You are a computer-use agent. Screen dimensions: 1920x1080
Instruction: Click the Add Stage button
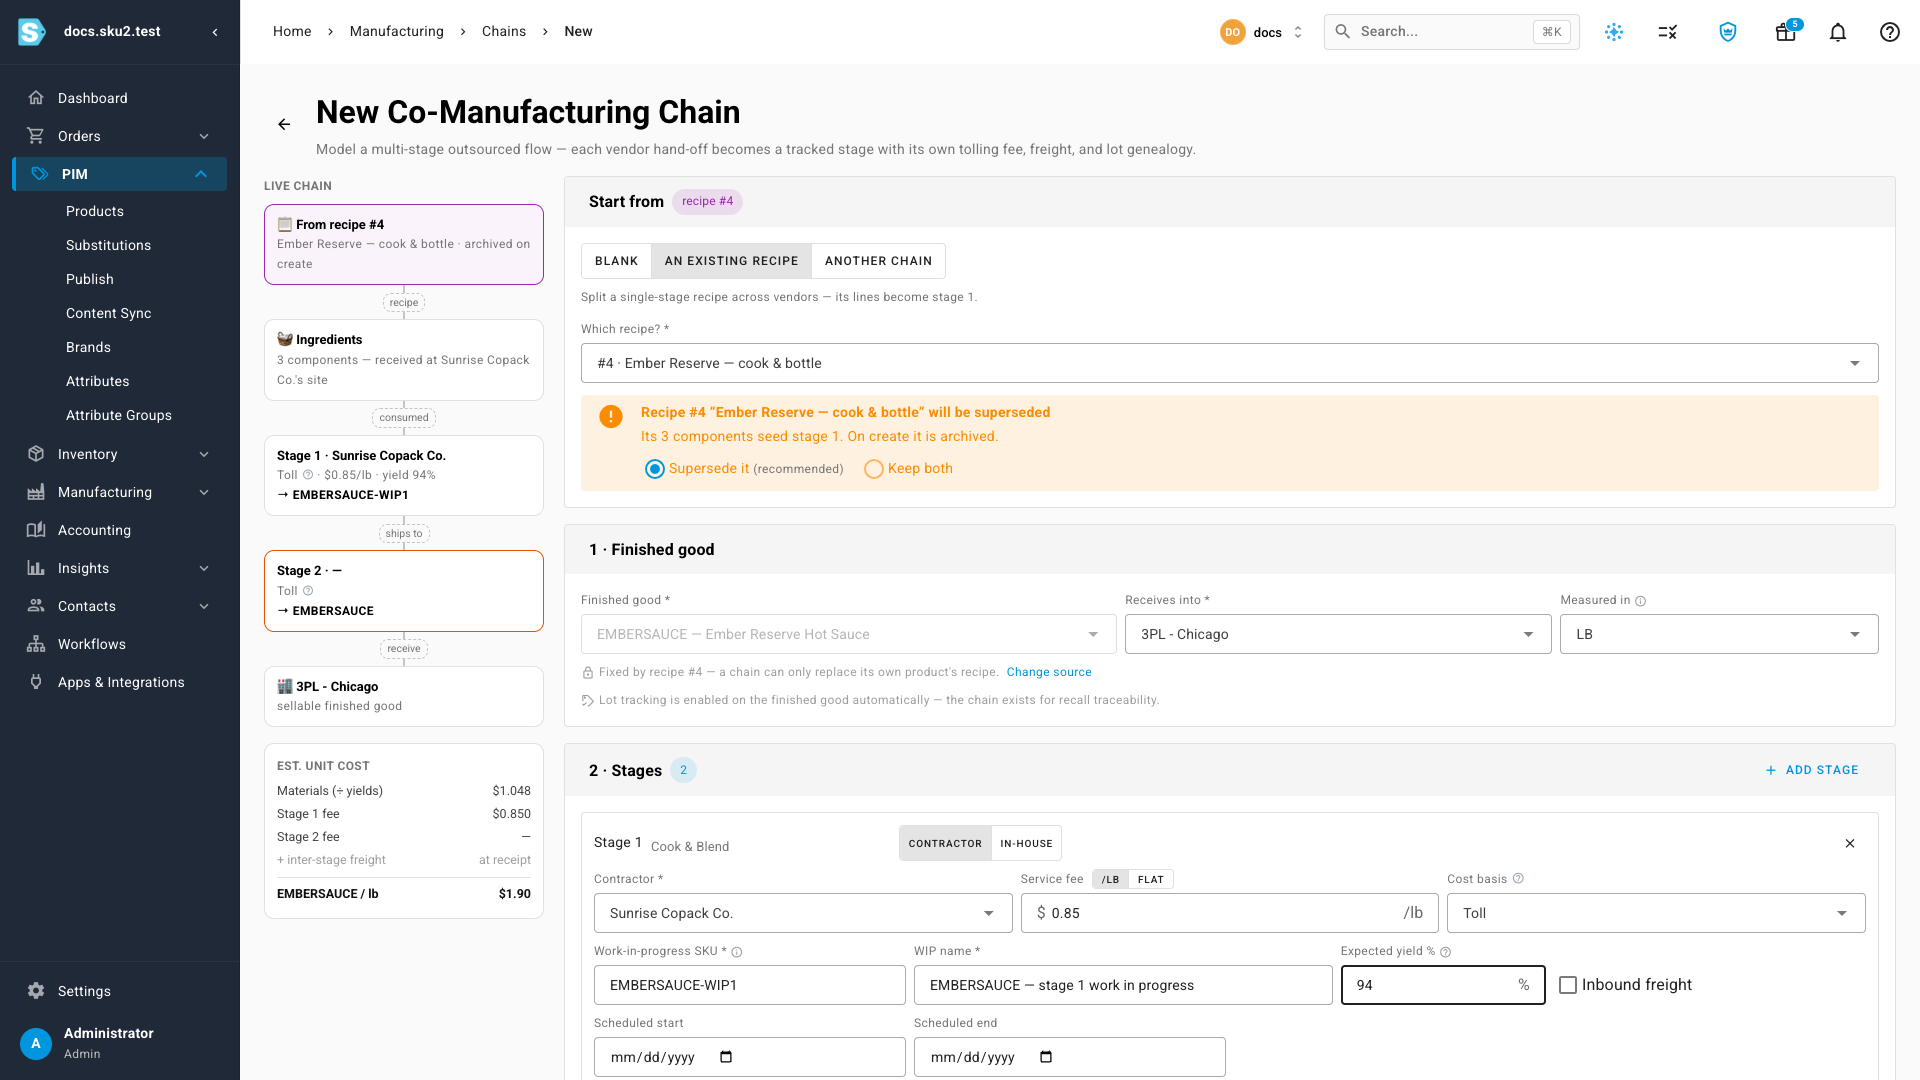(1811, 770)
